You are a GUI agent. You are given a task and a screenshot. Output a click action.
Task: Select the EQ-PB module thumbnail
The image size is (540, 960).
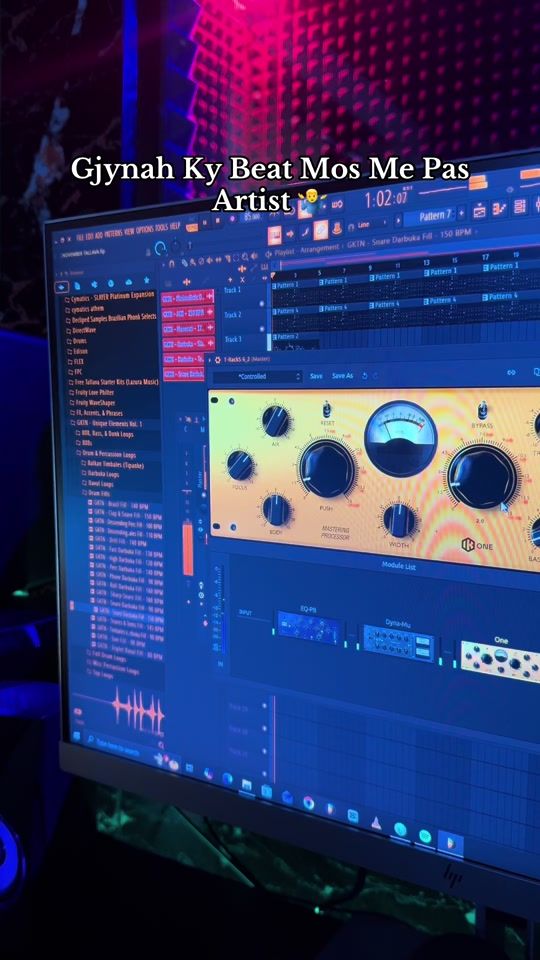coord(309,628)
